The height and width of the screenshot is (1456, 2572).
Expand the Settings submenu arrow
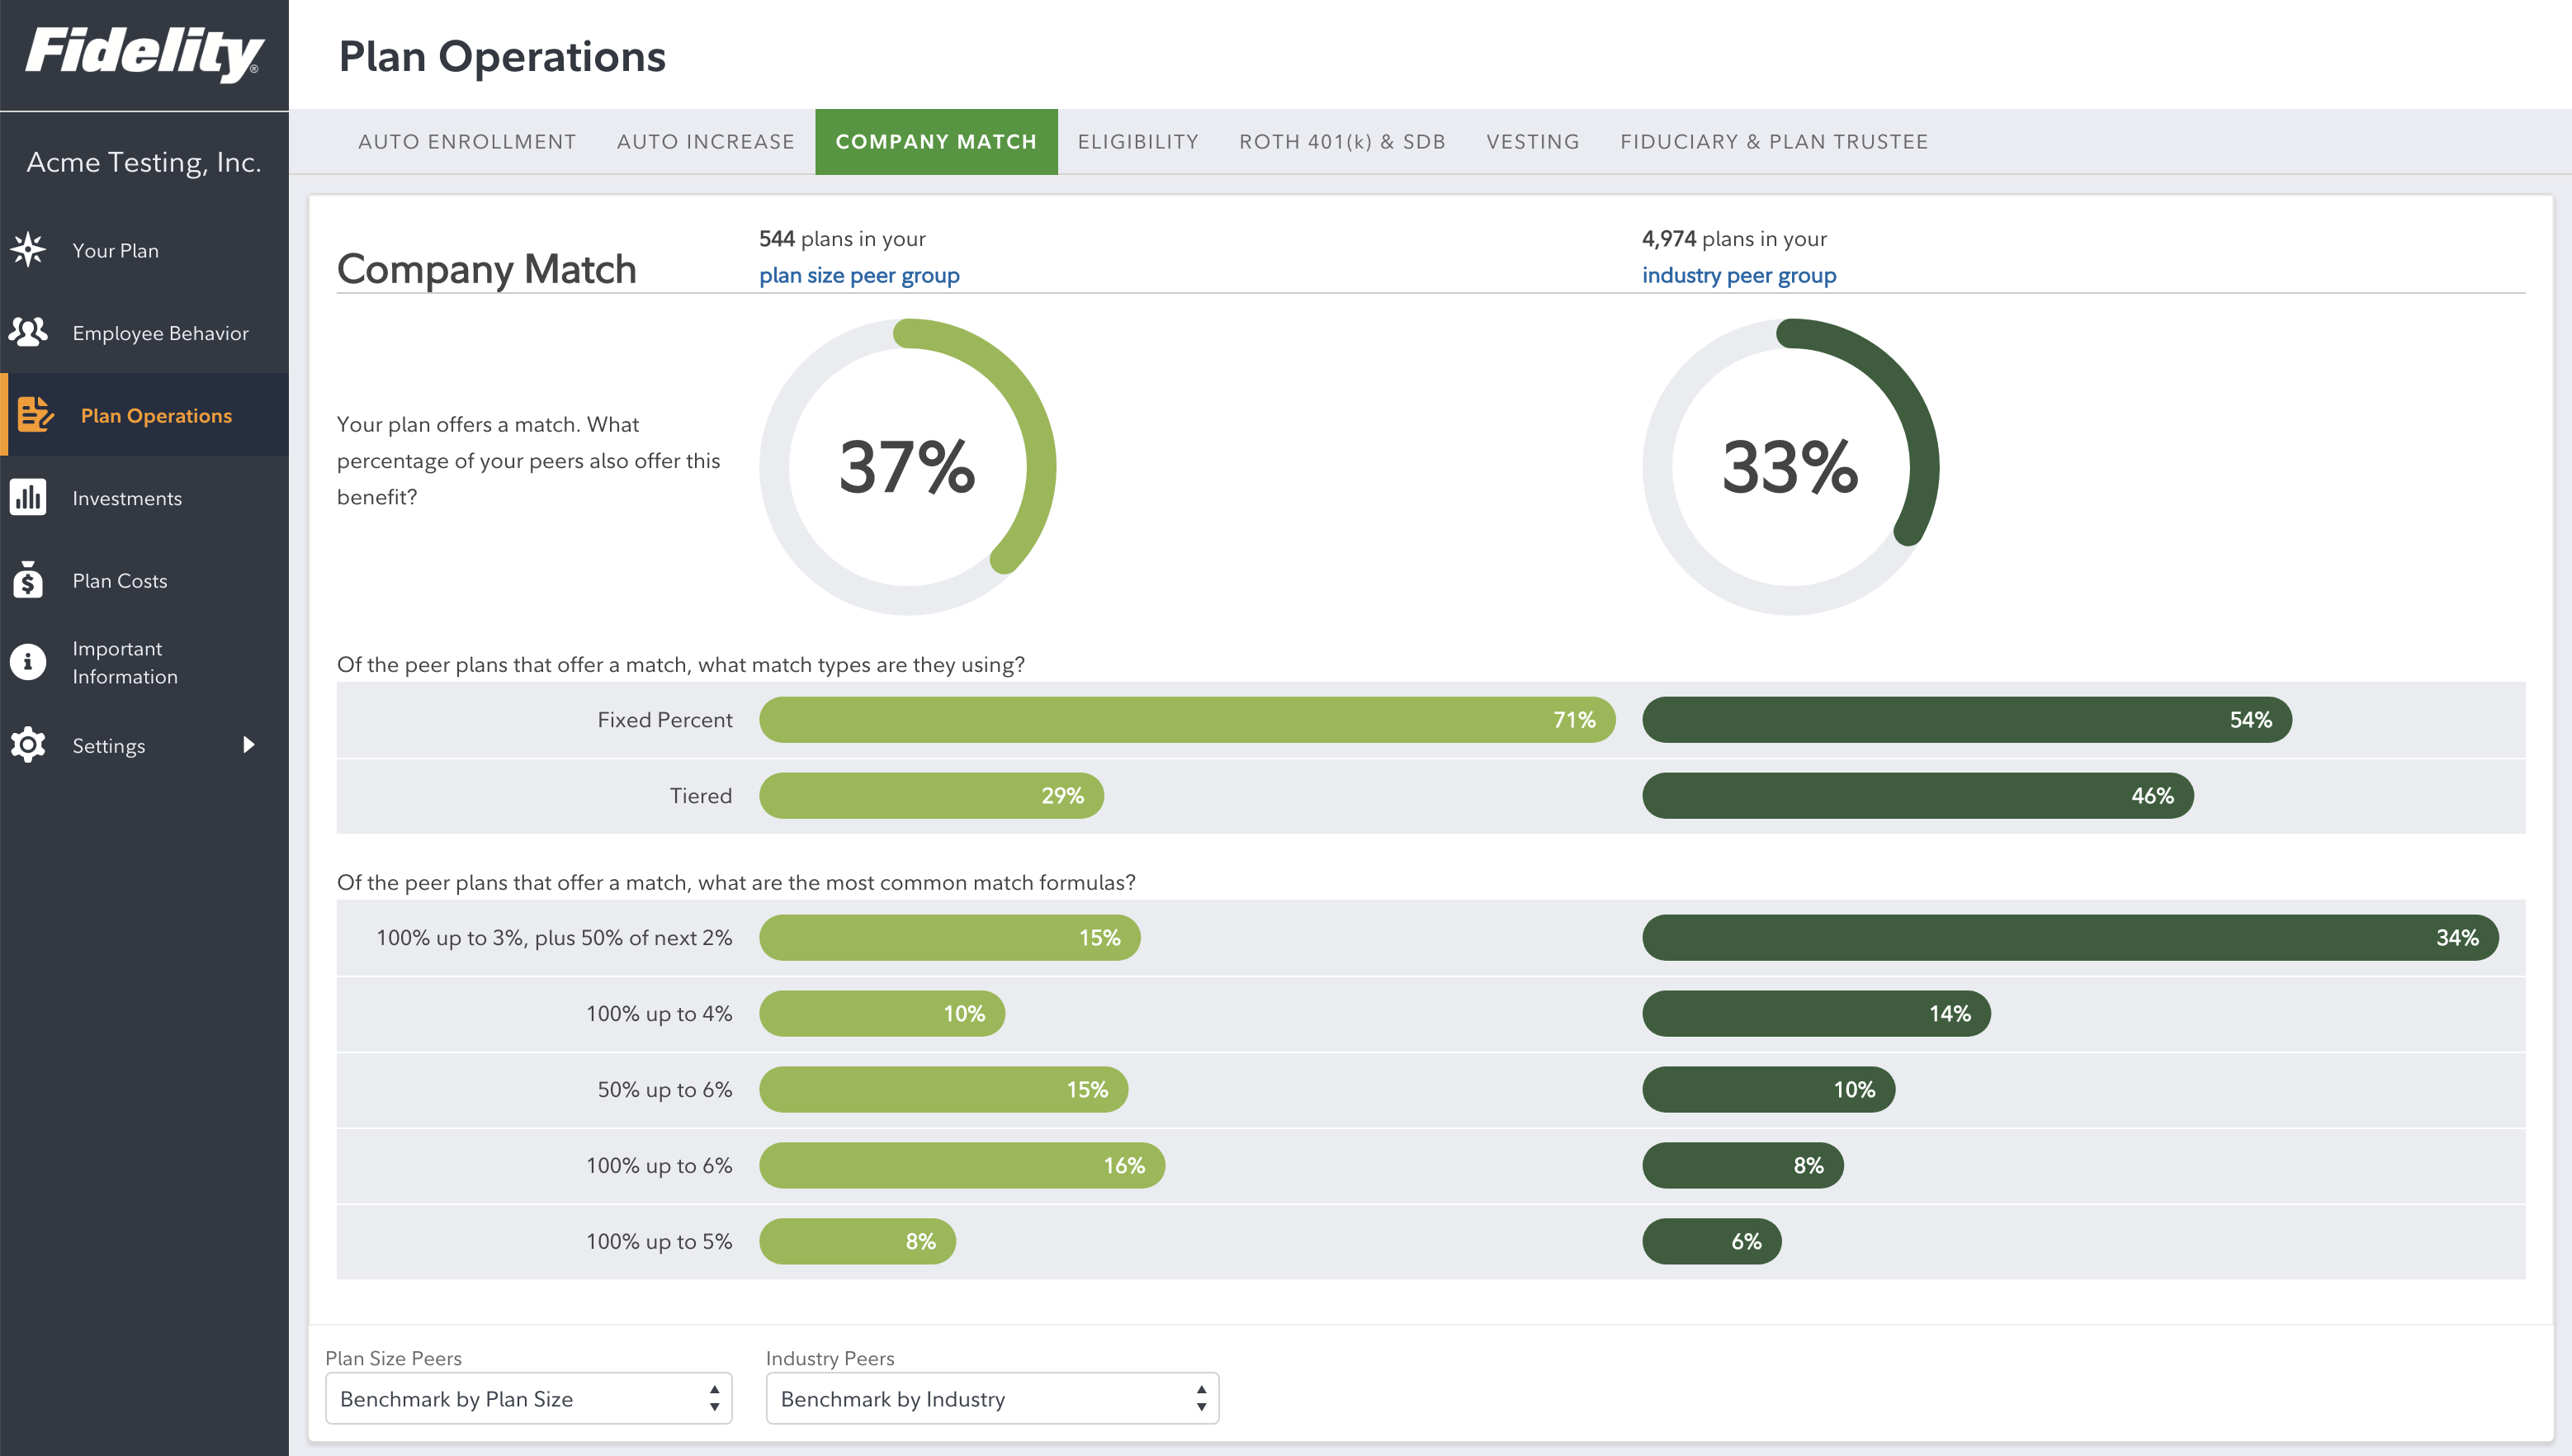(x=249, y=745)
